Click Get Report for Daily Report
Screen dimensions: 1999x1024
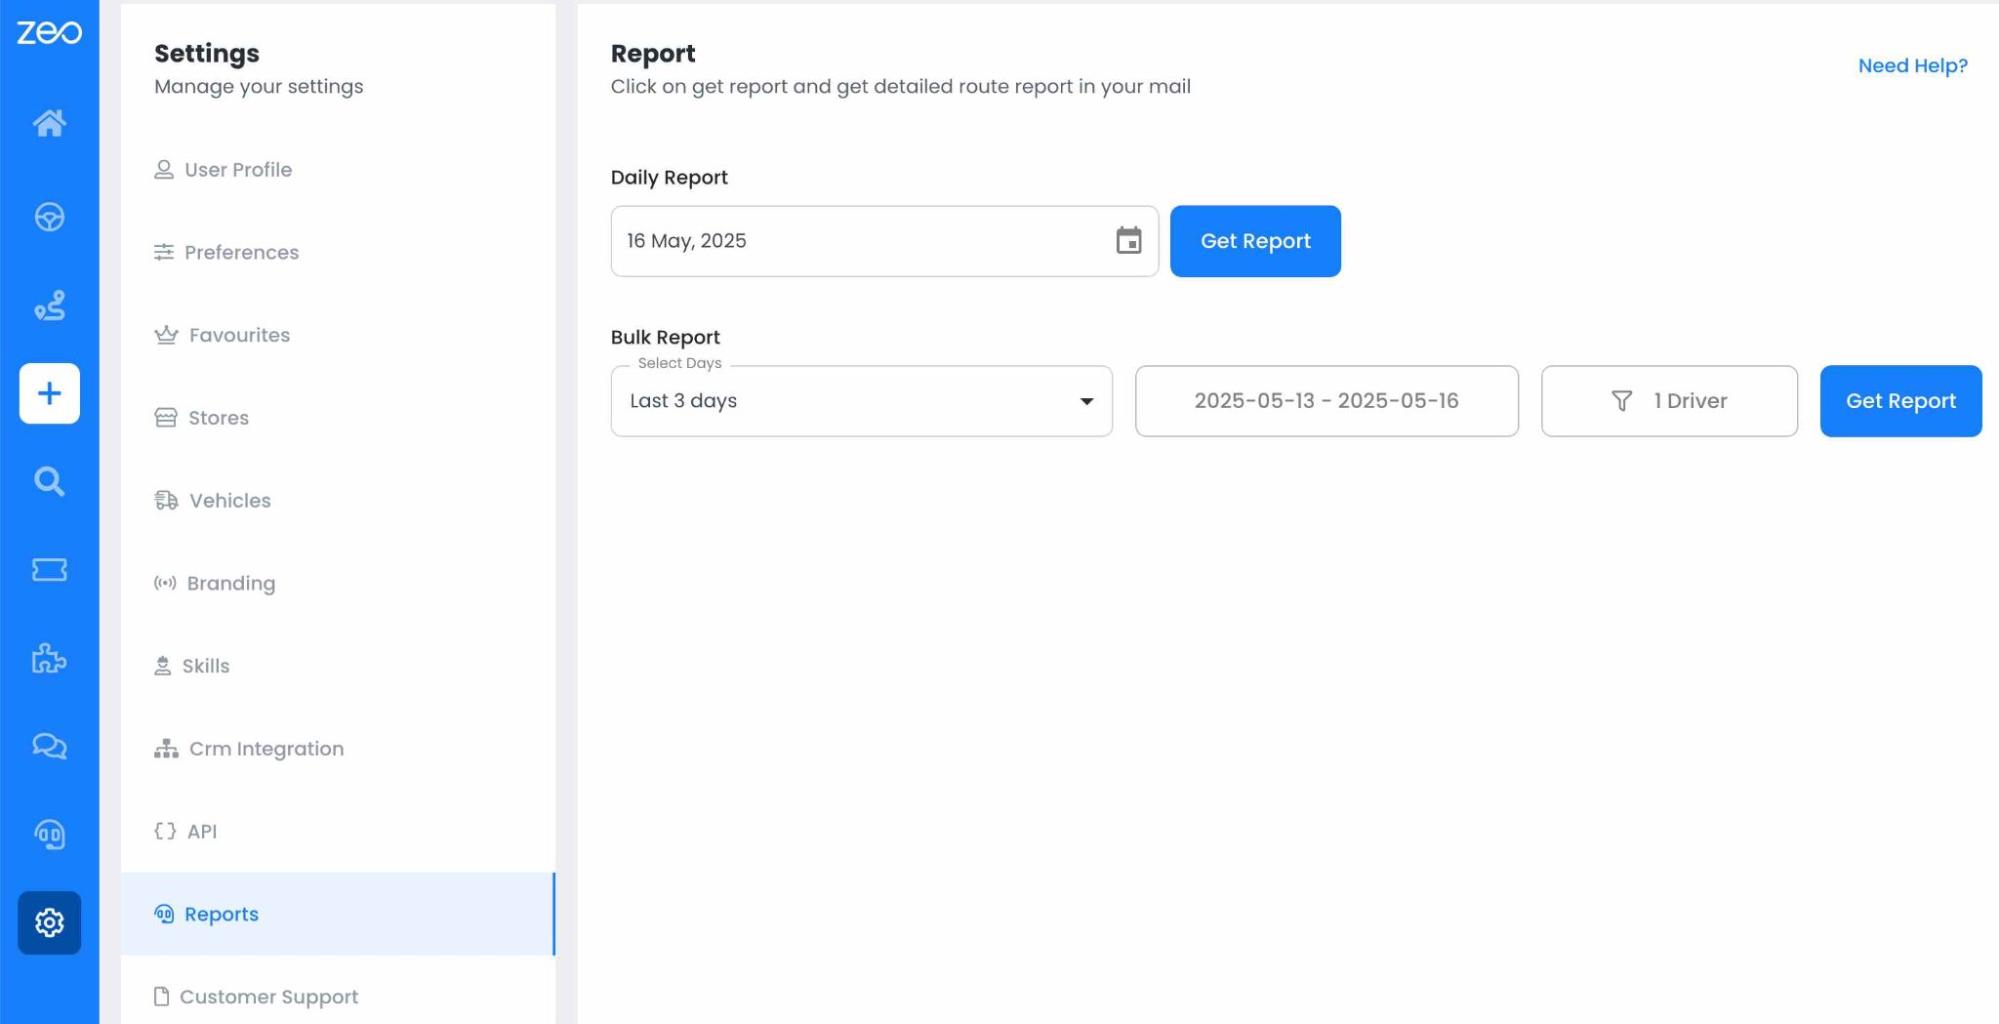pos(1254,241)
